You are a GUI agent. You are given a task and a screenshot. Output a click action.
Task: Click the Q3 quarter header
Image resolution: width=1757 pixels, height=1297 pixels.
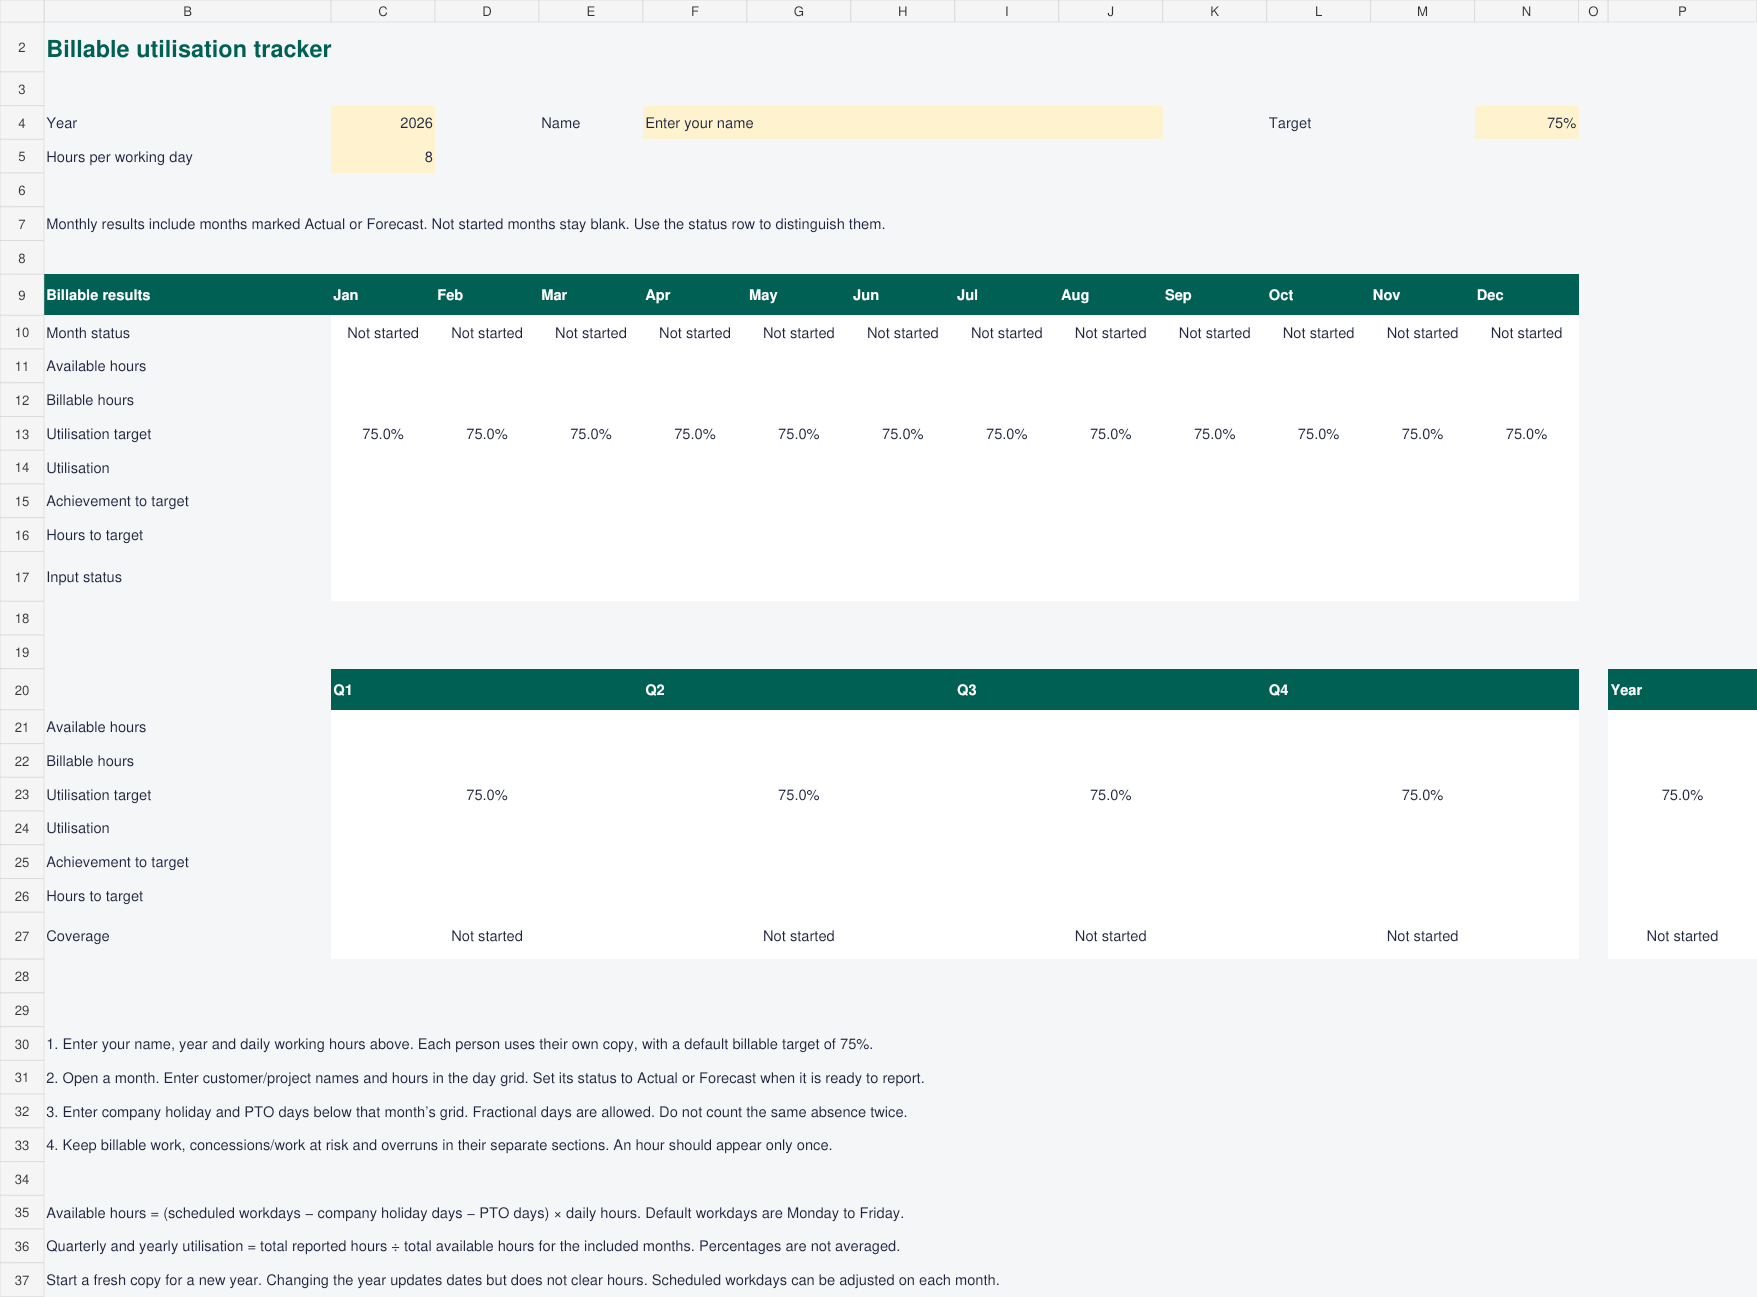(x=1110, y=690)
